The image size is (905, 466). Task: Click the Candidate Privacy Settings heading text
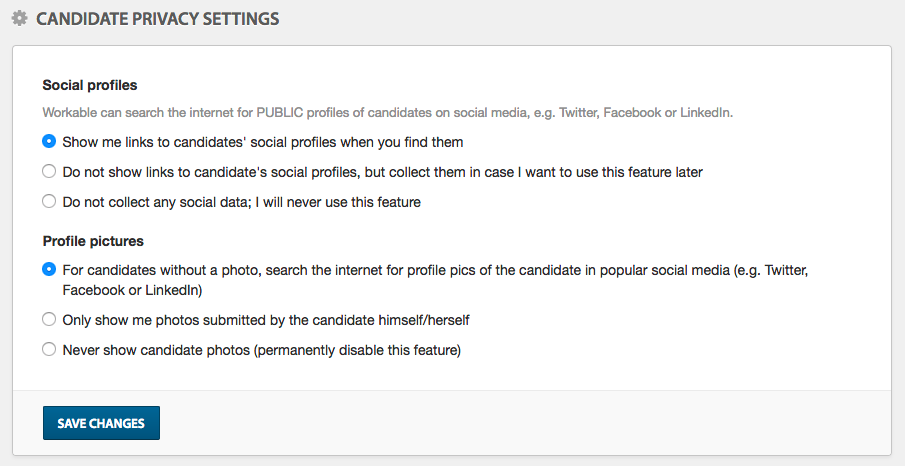(x=158, y=19)
